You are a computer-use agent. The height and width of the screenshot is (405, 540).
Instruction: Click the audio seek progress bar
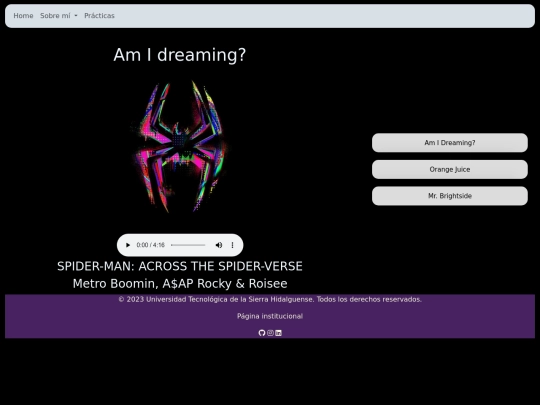[188, 245]
